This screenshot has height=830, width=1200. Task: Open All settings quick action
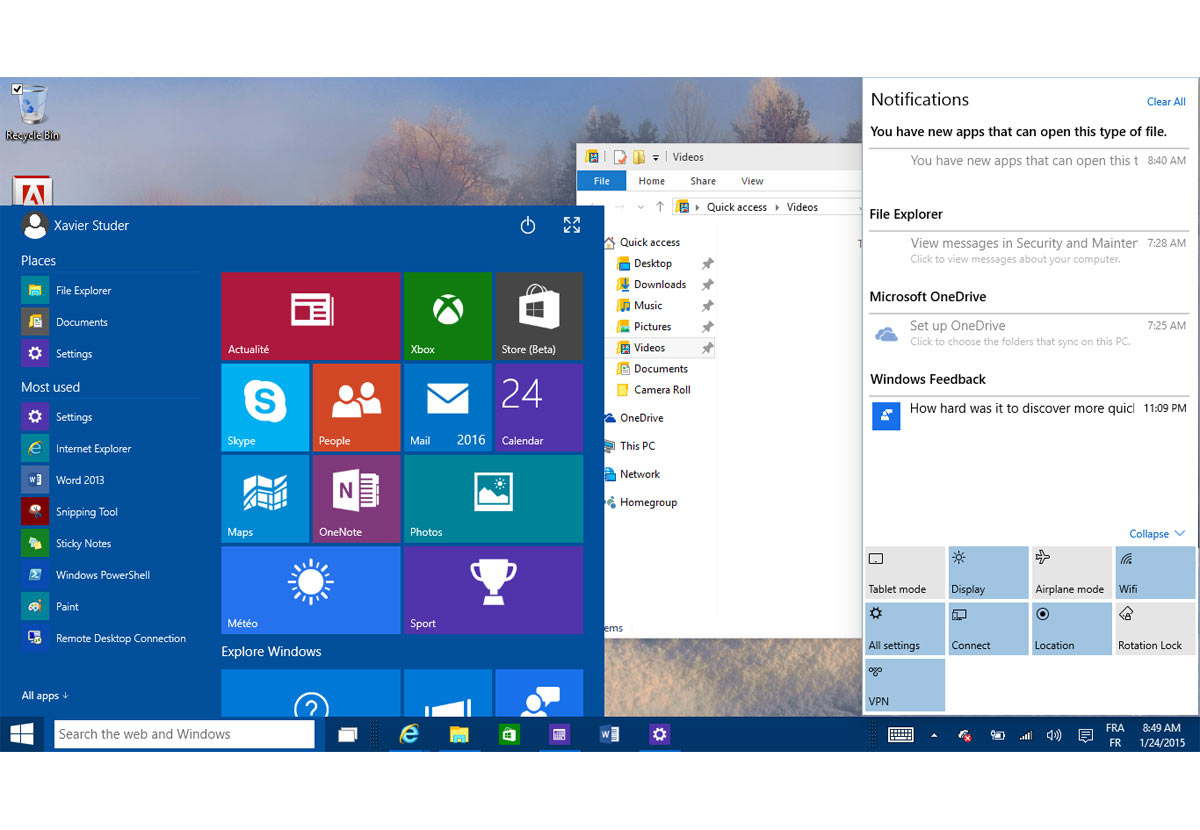coord(905,628)
